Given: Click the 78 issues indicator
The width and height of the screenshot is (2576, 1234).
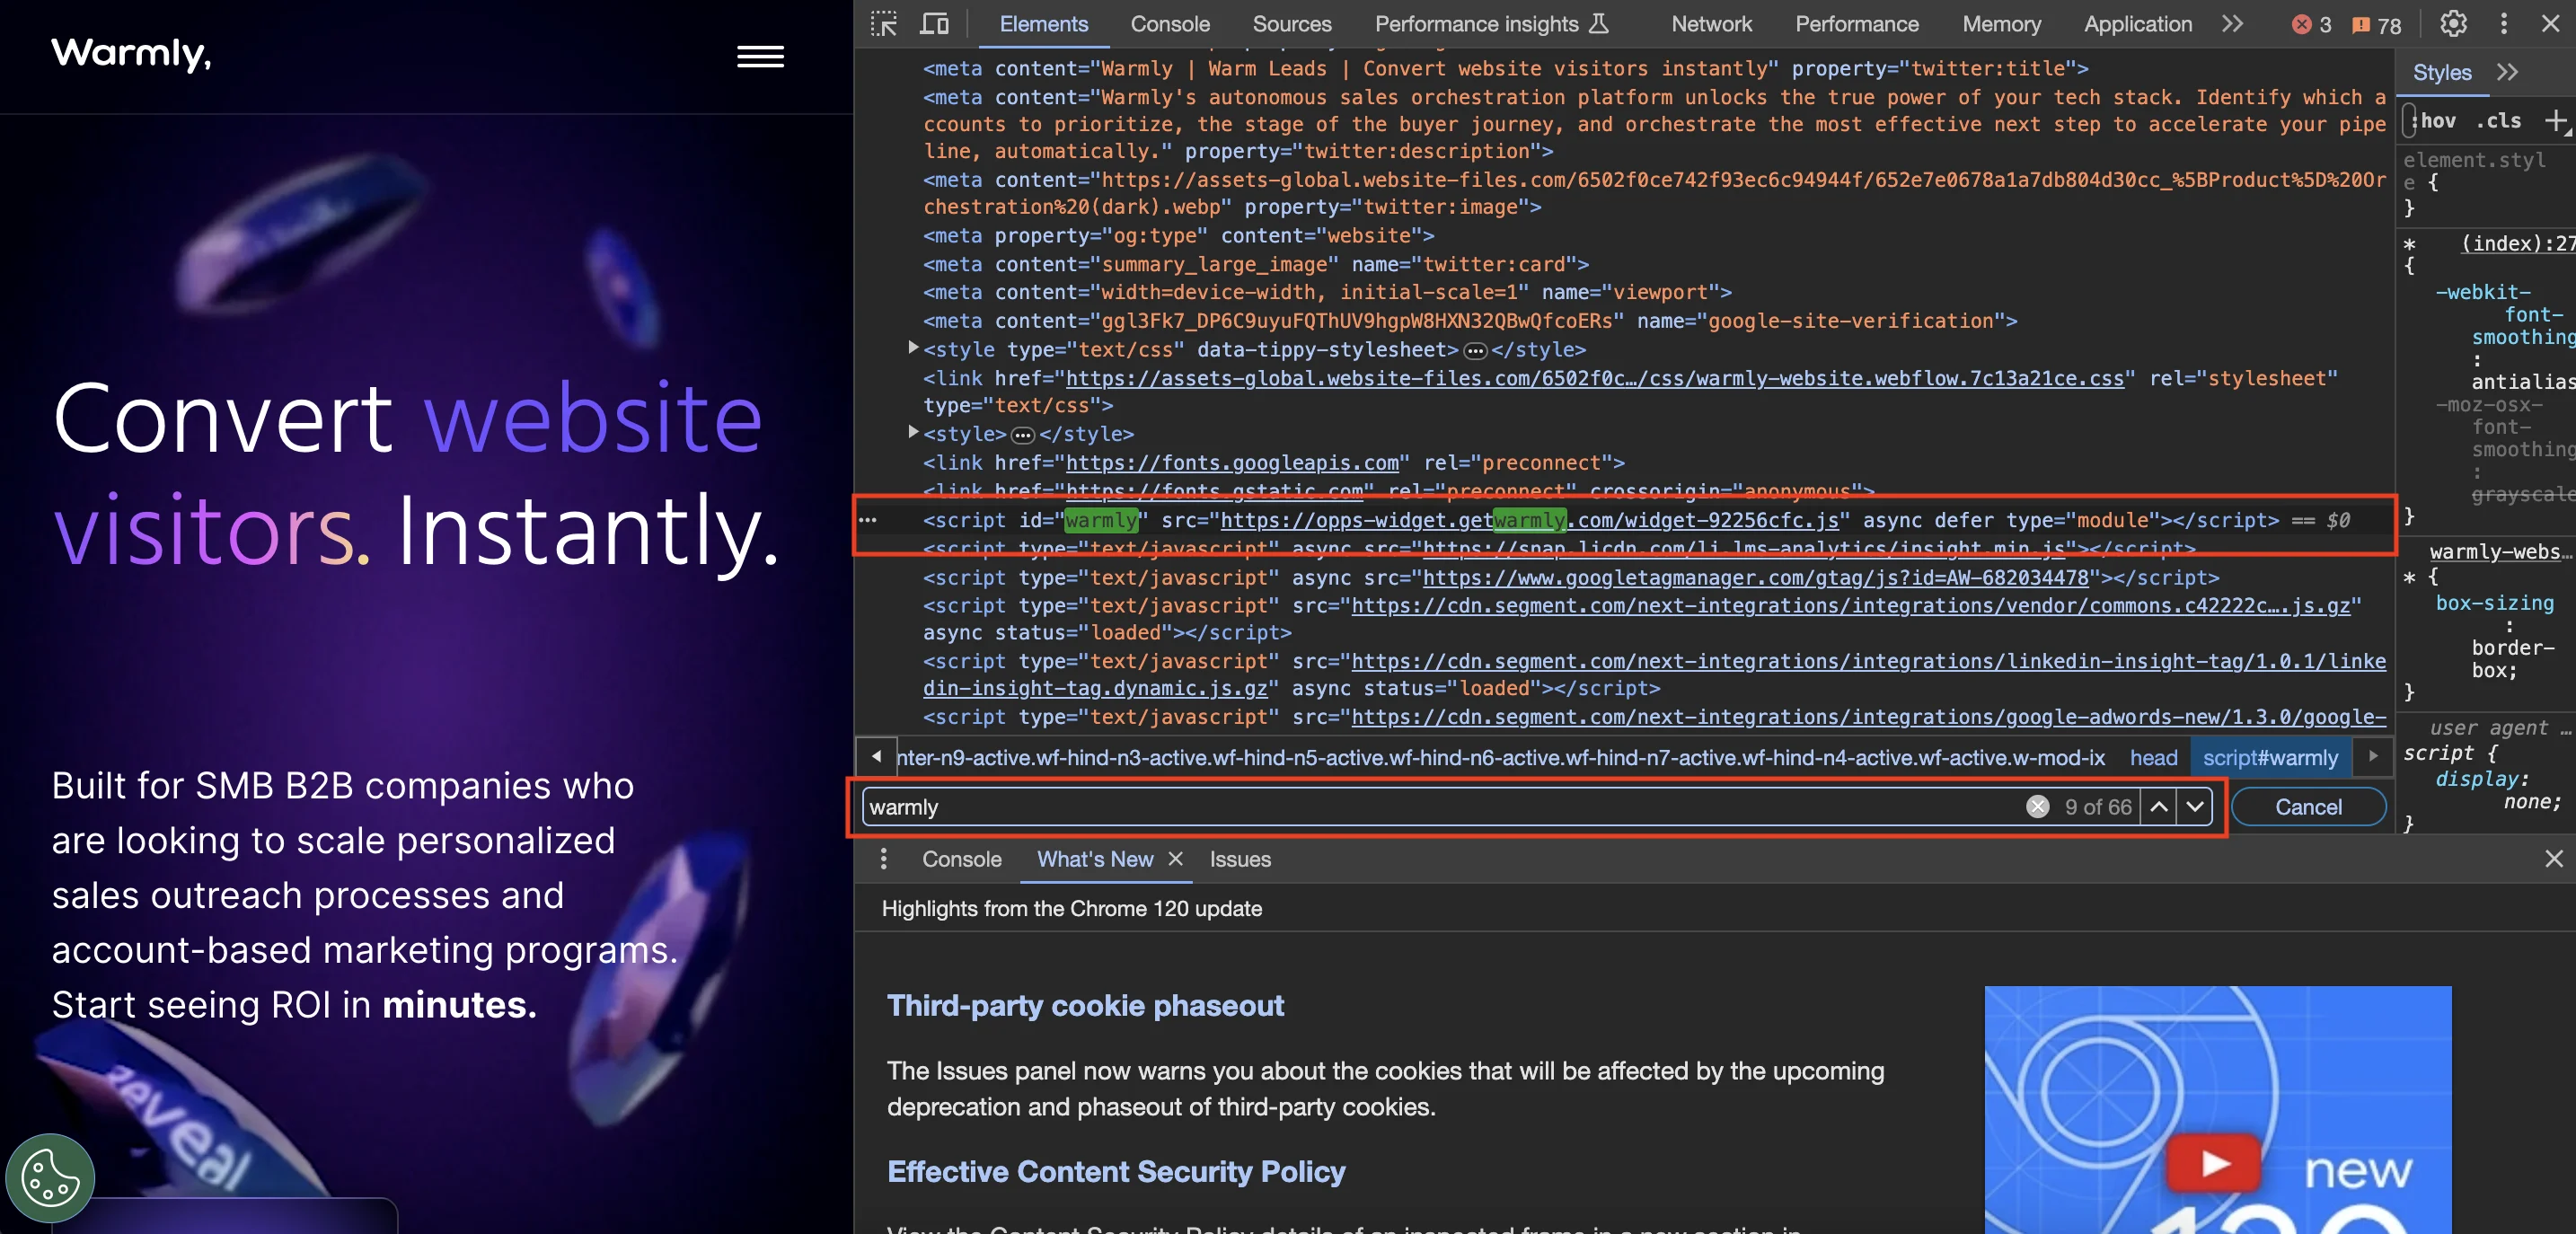Looking at the screenshot, I should (x=2376, y=25).
